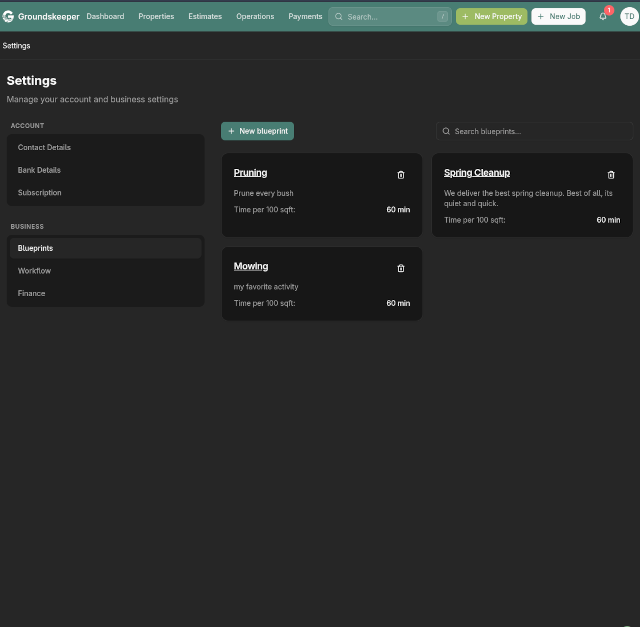Click the New blueprint button
Viewport: 640px width, 627px height.
point(257,131)
